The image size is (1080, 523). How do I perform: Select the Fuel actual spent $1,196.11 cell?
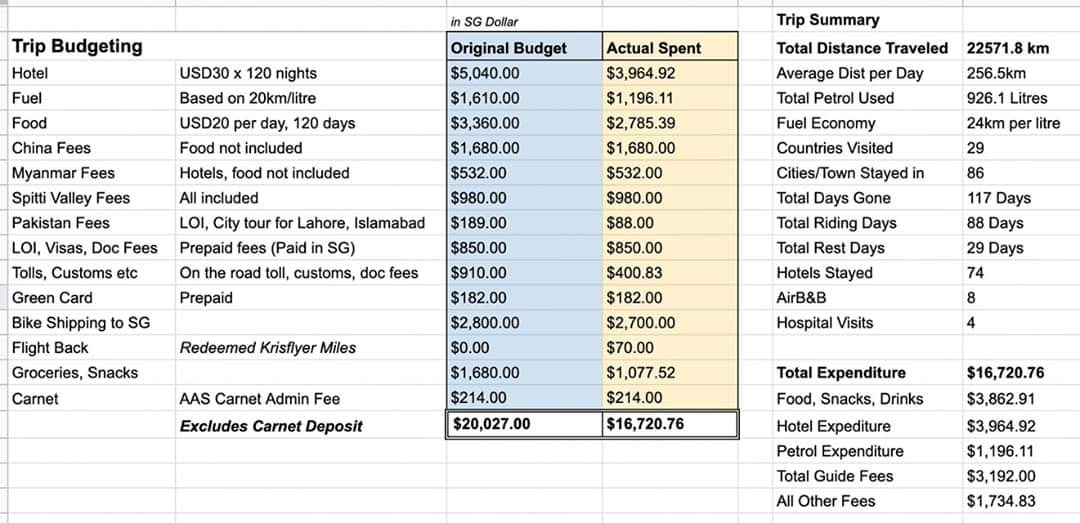click(x=669, y=98)
